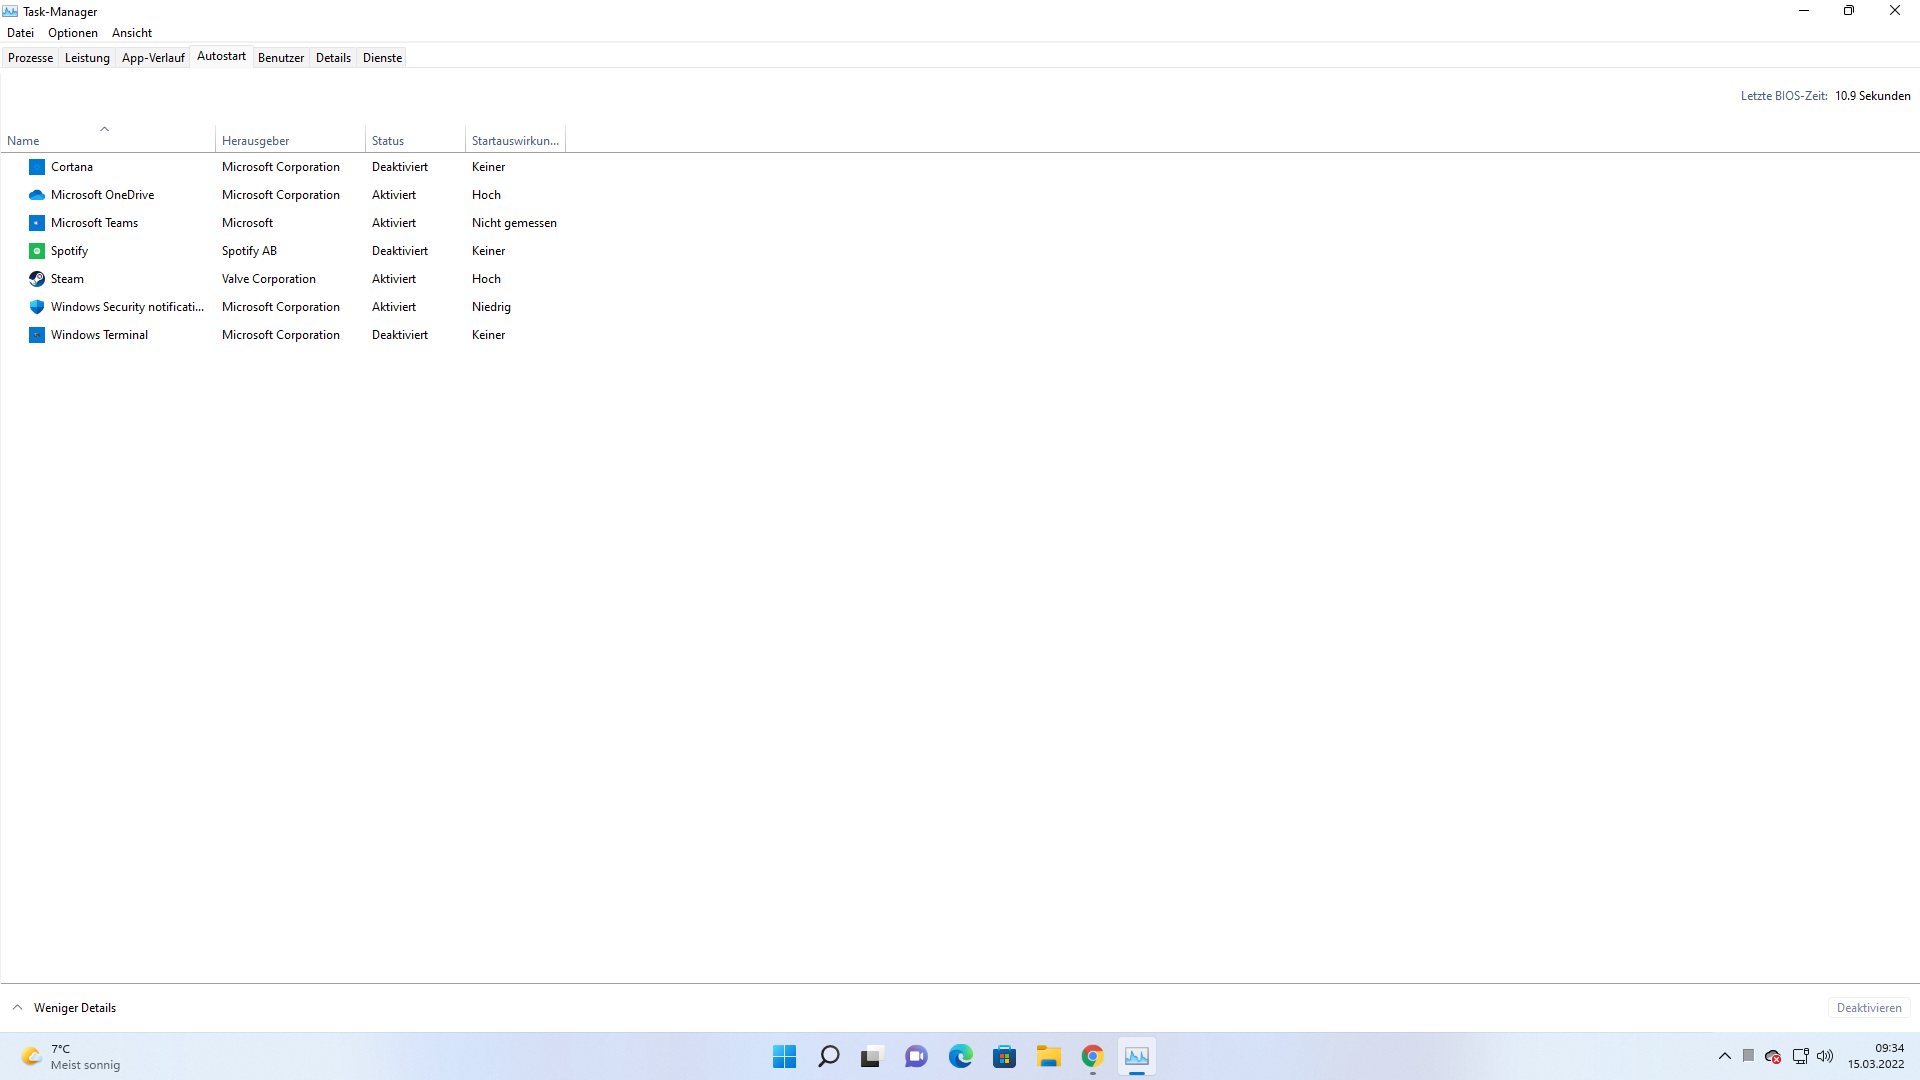Sort by the Status column header

coord(415,140)
